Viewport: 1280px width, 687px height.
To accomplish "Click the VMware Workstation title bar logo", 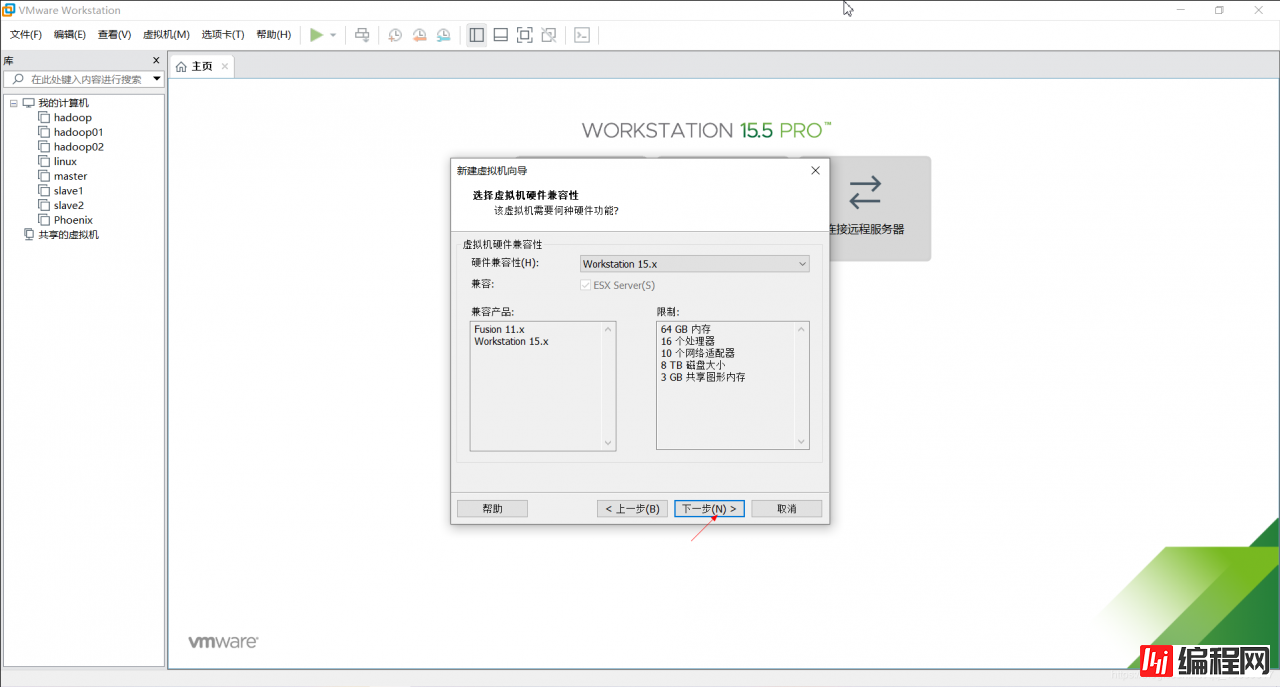I will click(x=8, y=10).
